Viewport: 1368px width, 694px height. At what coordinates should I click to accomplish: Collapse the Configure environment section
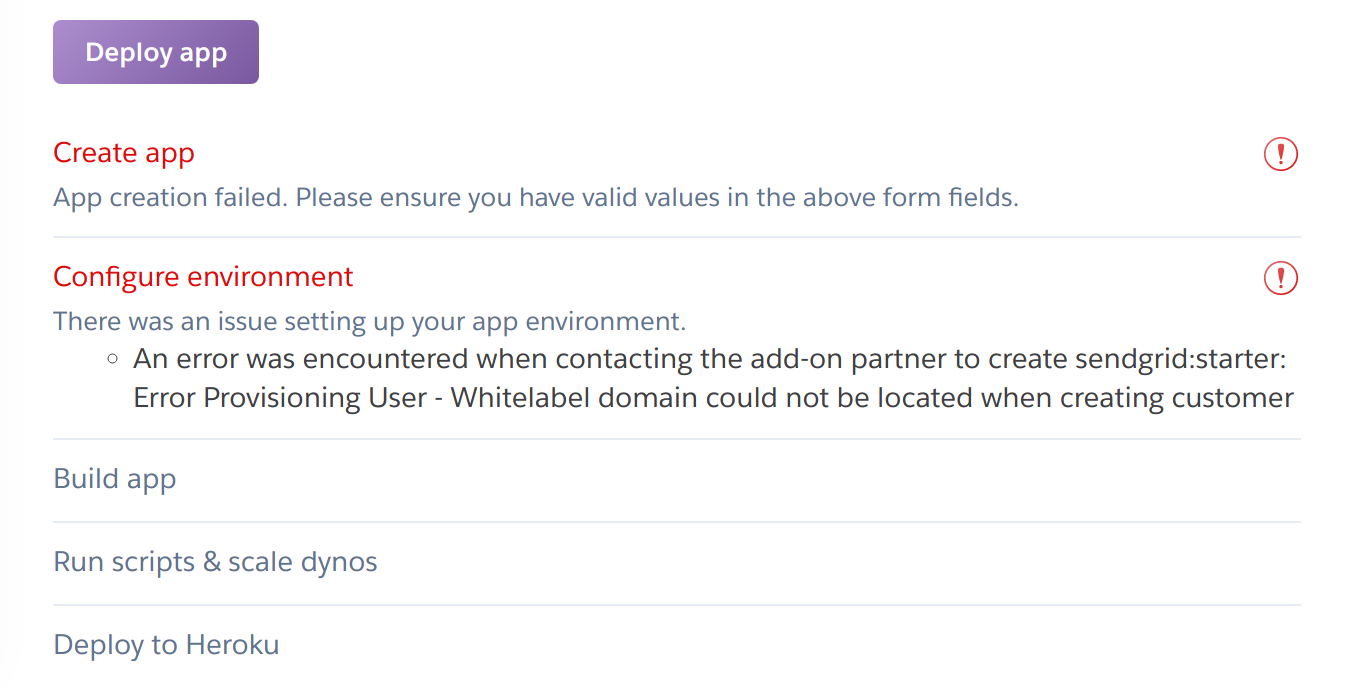point(202,277)
